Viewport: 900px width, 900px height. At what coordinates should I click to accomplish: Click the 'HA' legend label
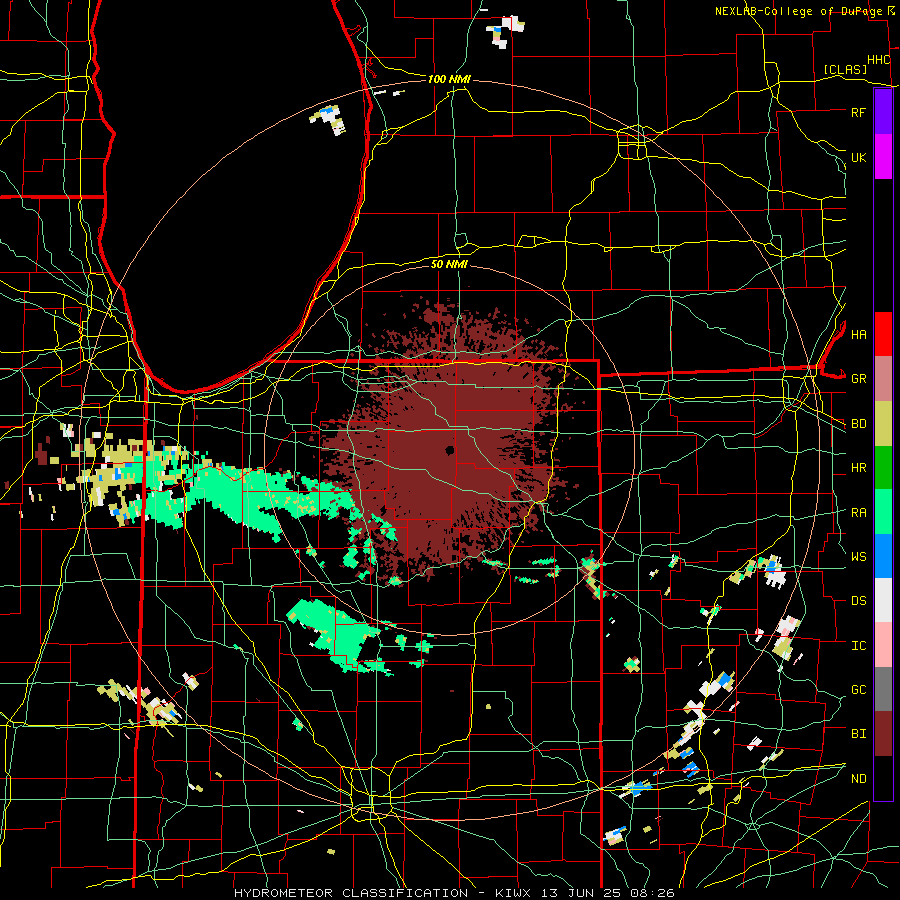click(858, 334)
